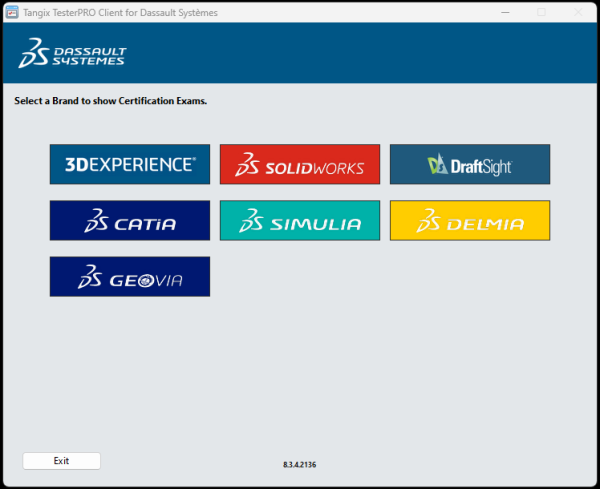This screenshot has width=600, height=489.
Task: Select the 3DEXPERIENCE brand tile
Action: (x=130, y=164)
